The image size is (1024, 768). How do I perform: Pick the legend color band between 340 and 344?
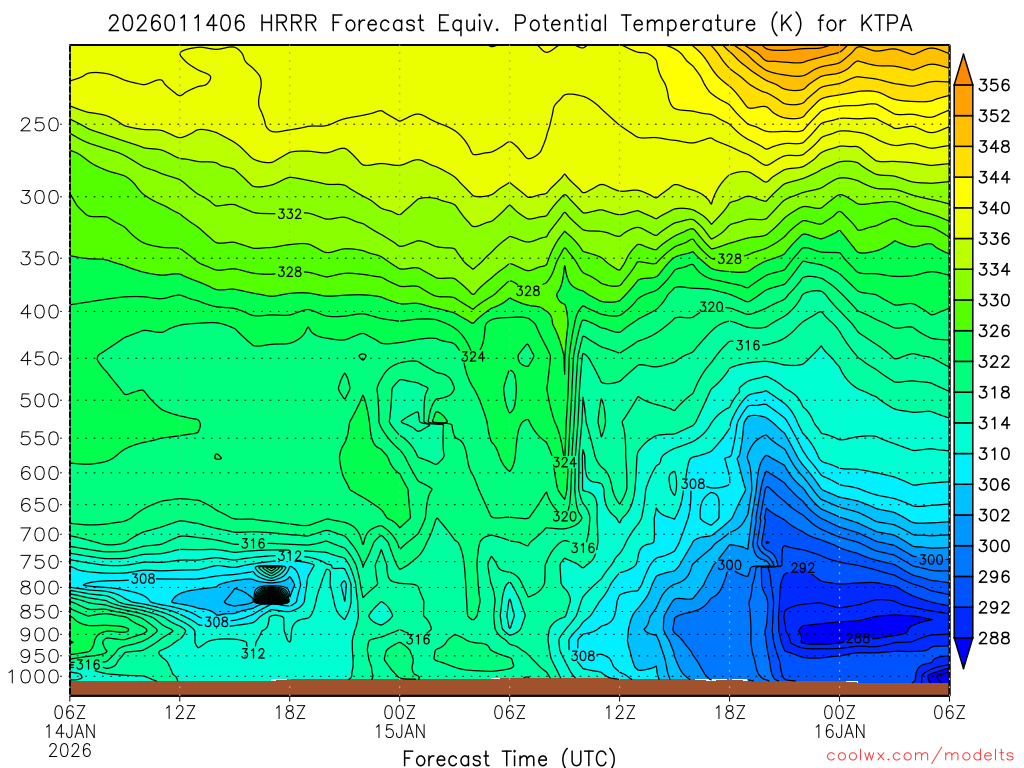[x=963, y=193]
